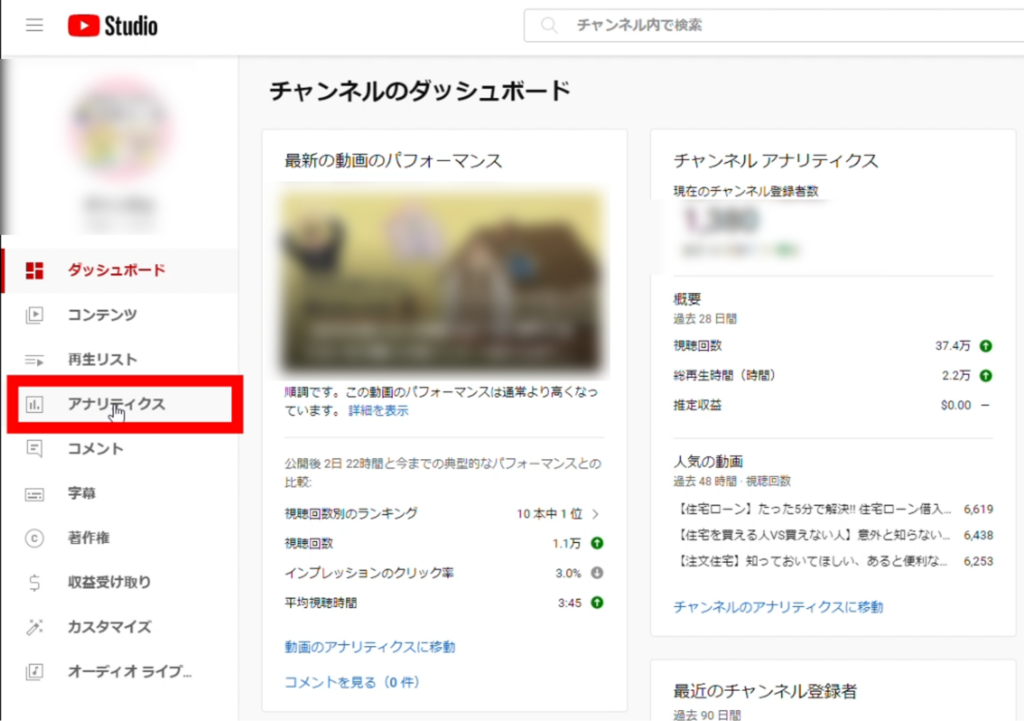Screen dimensions: 1024x721
Task: Click the 人気の動画 heading
Action: (708, 462)
